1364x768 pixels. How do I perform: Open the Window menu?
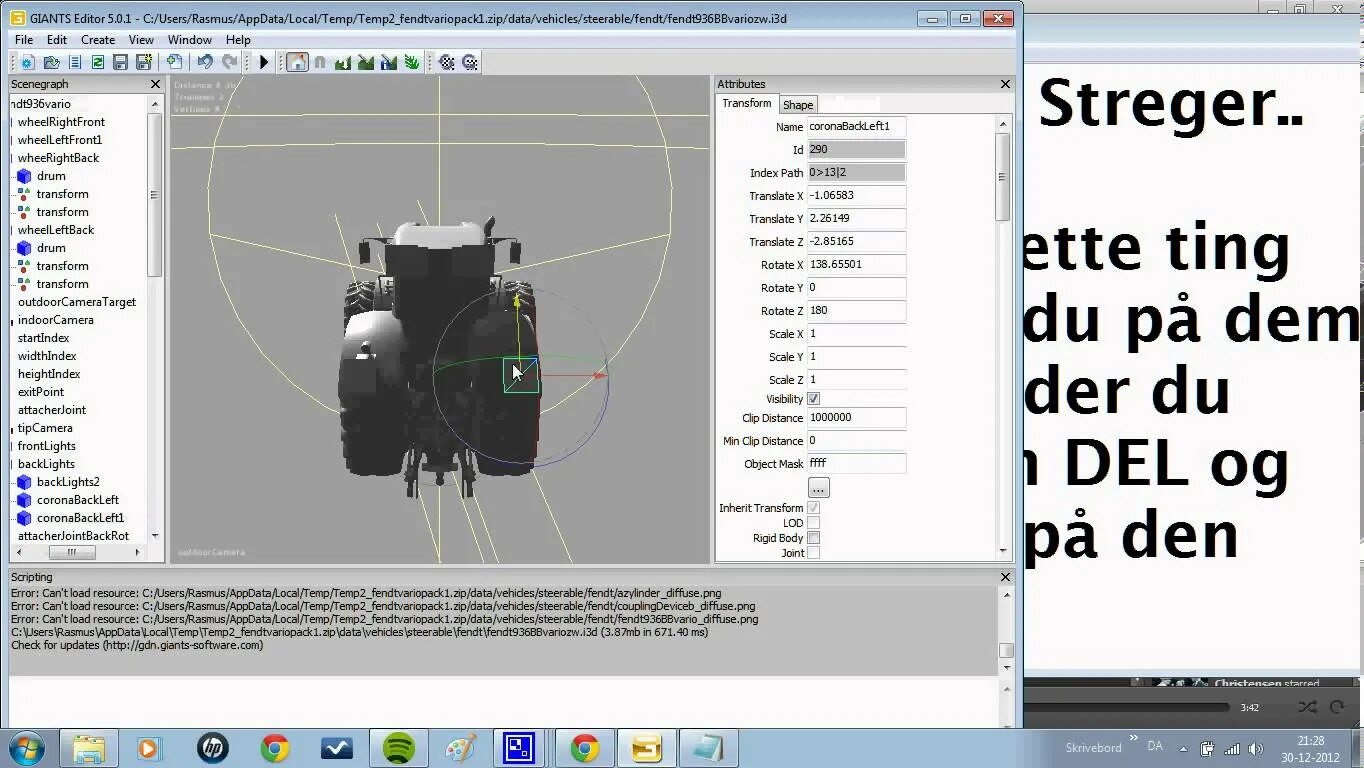click(x=190, y=40)
